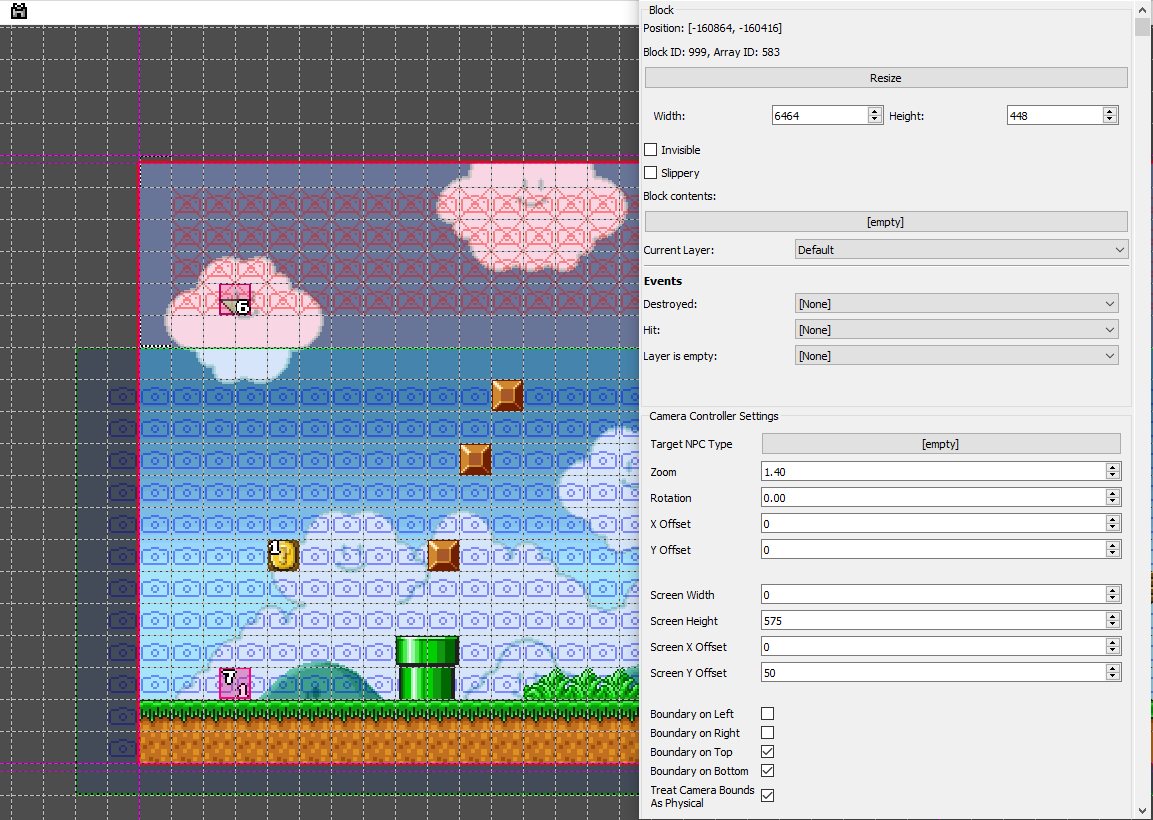This screenshot has width=1153, height=820.
Task: Disable Boundary on Bottom
Action: point(768,771)
